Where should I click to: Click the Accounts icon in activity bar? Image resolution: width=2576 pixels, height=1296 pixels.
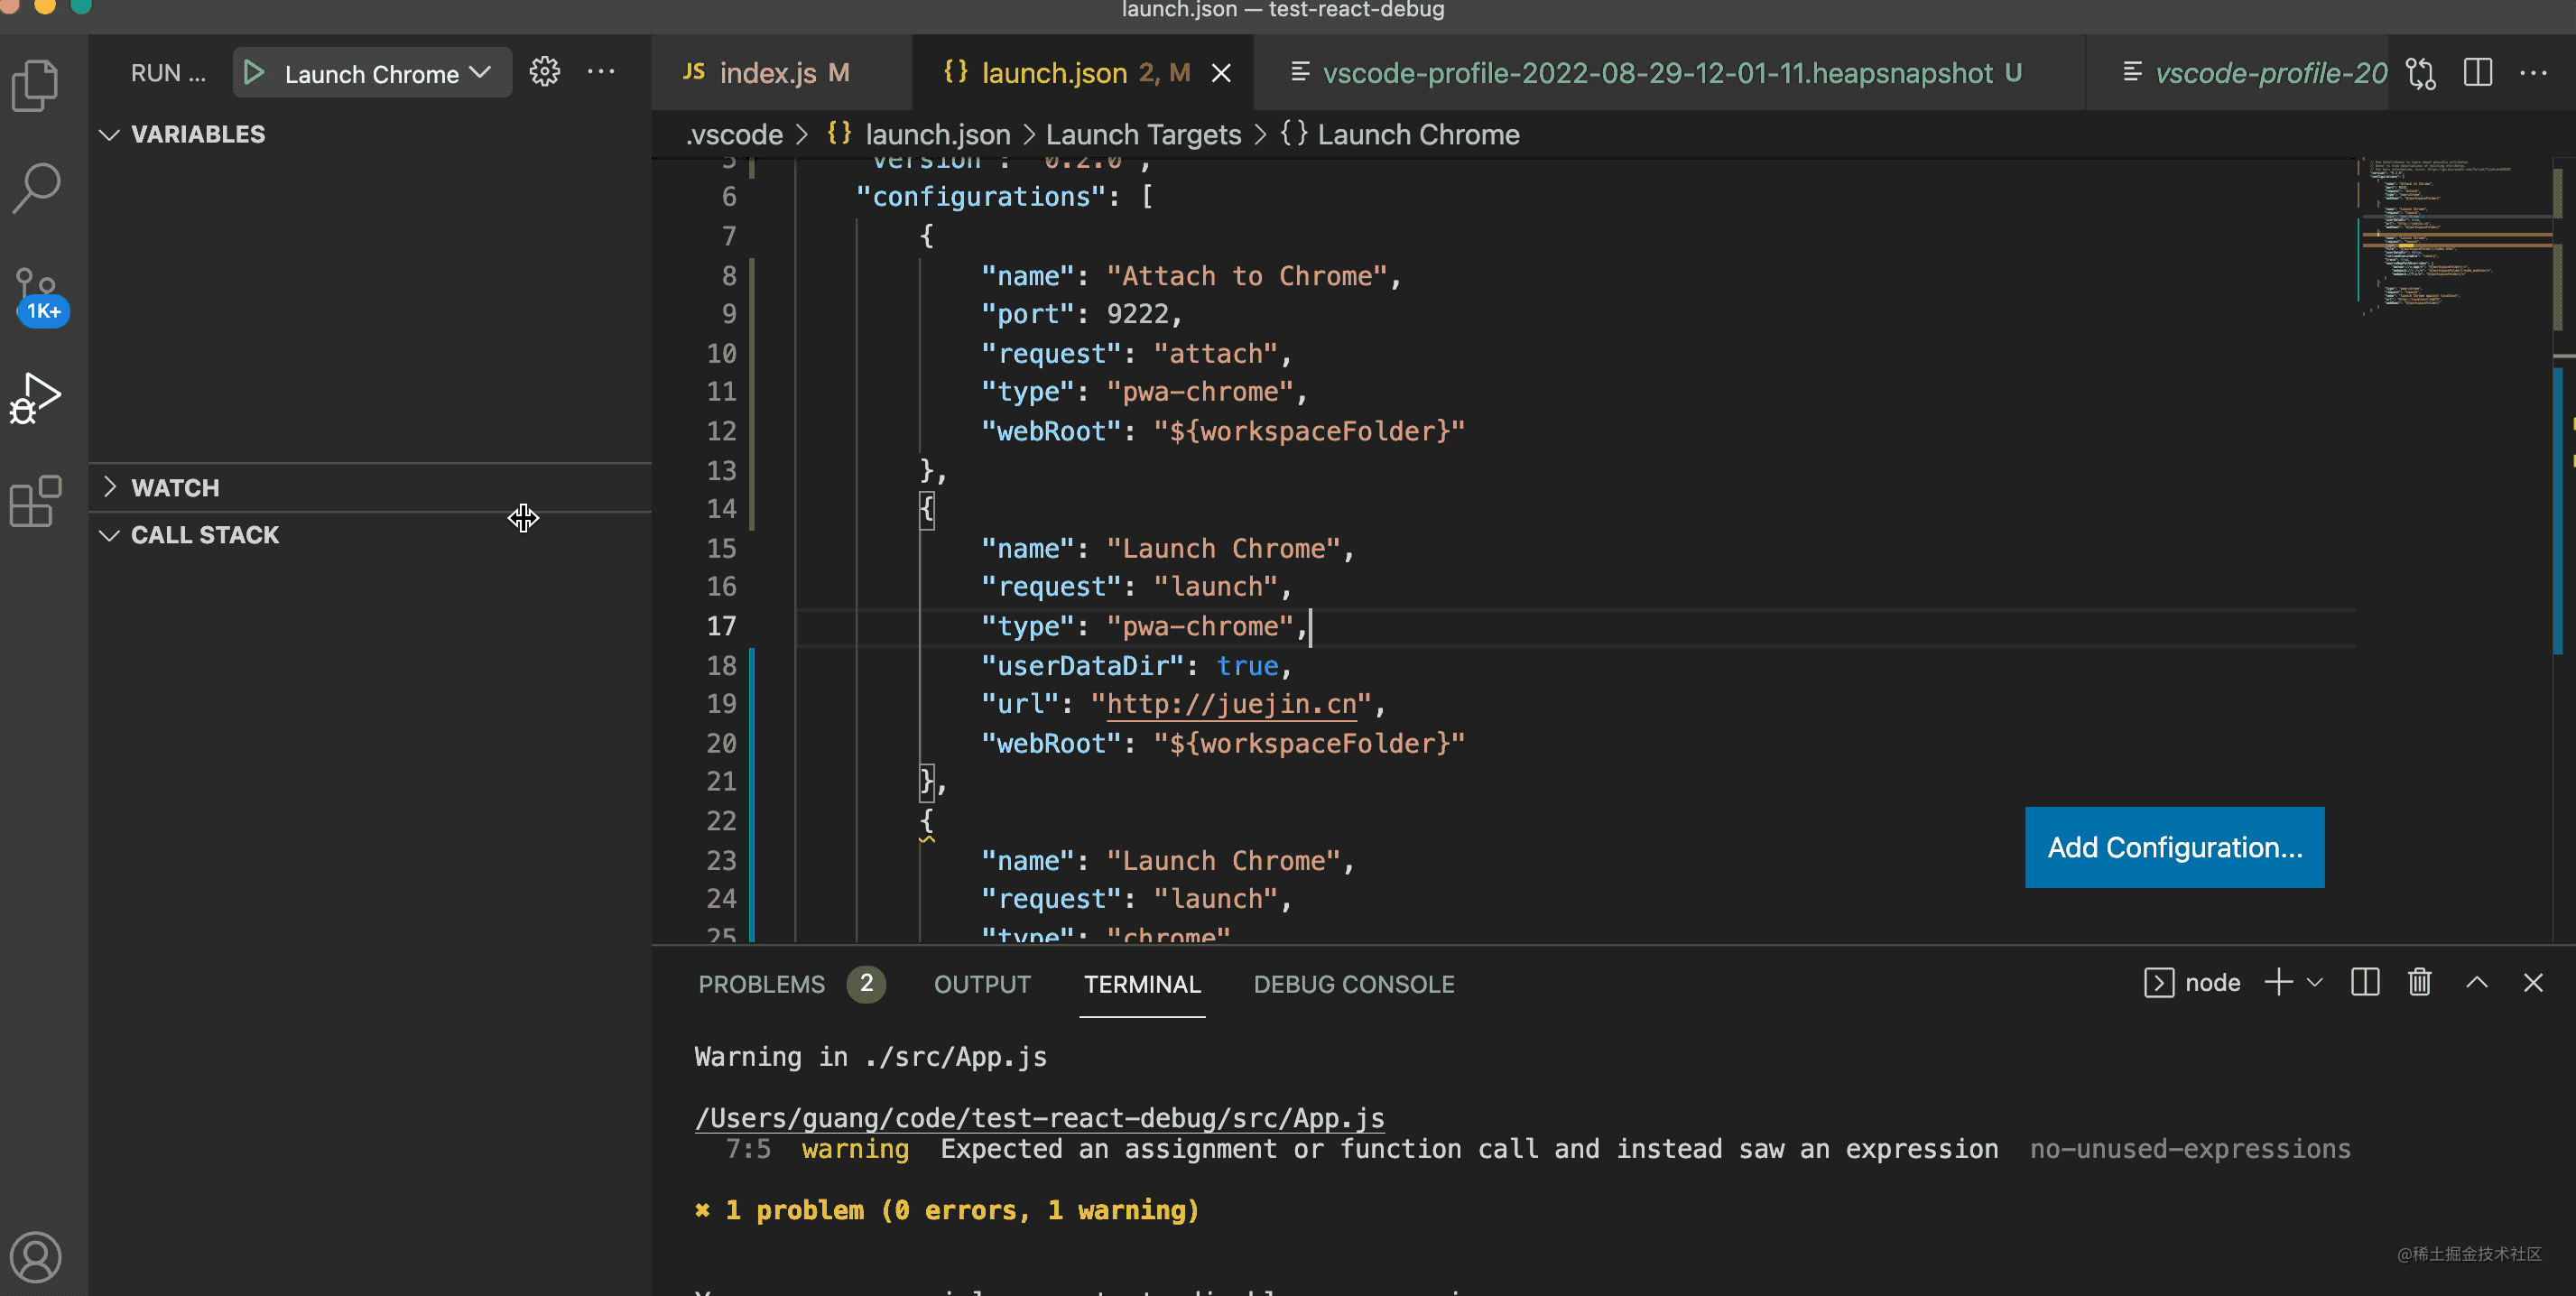(x=36, y=1257)
